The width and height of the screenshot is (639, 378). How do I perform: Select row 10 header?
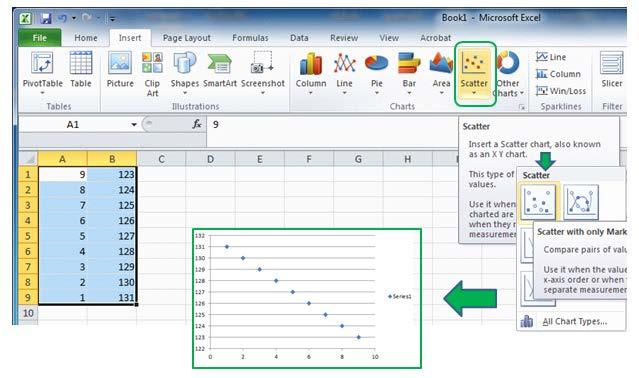pos(28,313)
